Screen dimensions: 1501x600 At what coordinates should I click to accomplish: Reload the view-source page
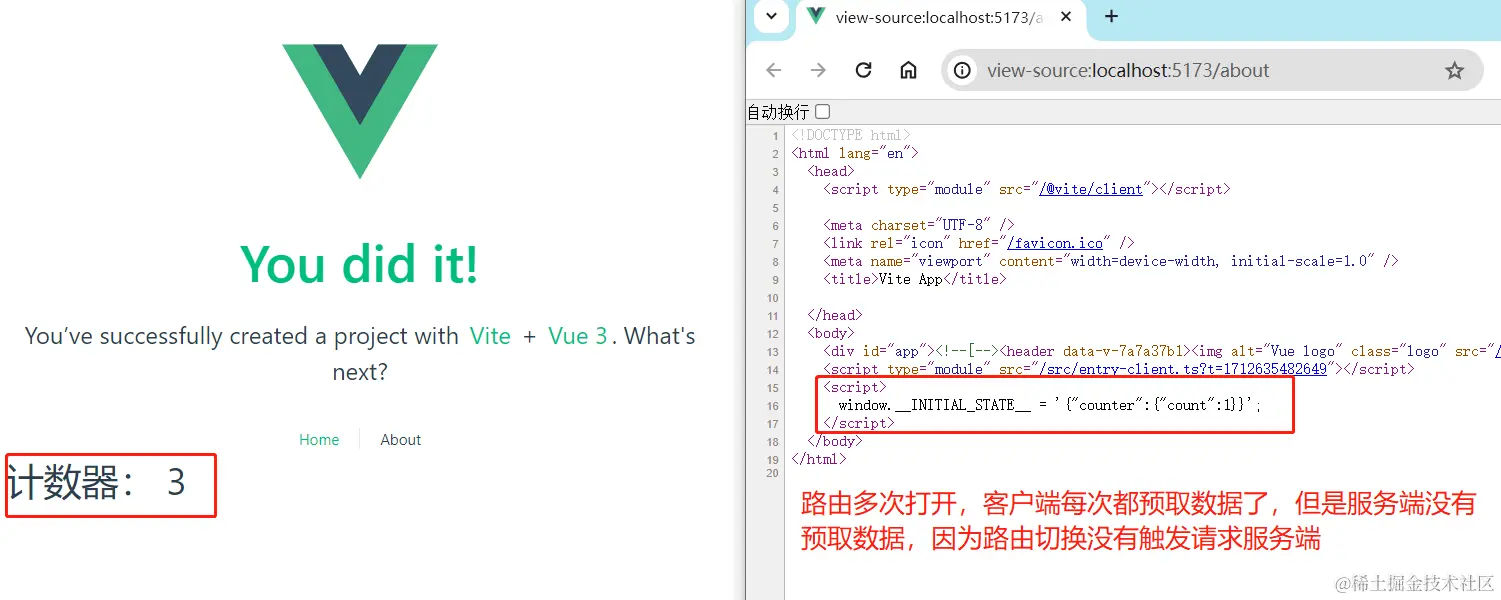863,70
